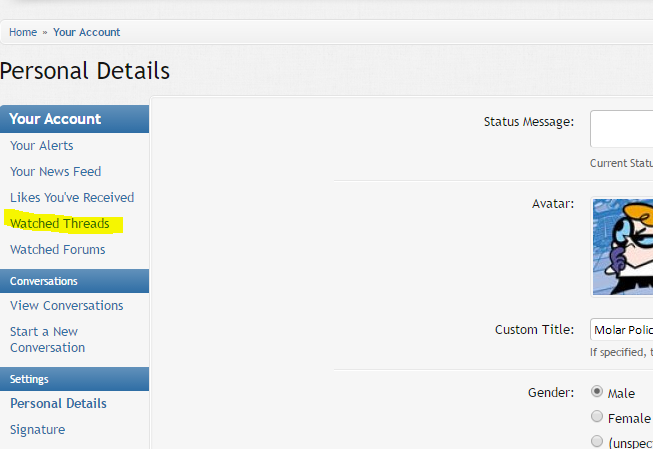Select the Male gender radio button
Image resolution: width=653 pixels, height=449 pixels.
point(597,392)
